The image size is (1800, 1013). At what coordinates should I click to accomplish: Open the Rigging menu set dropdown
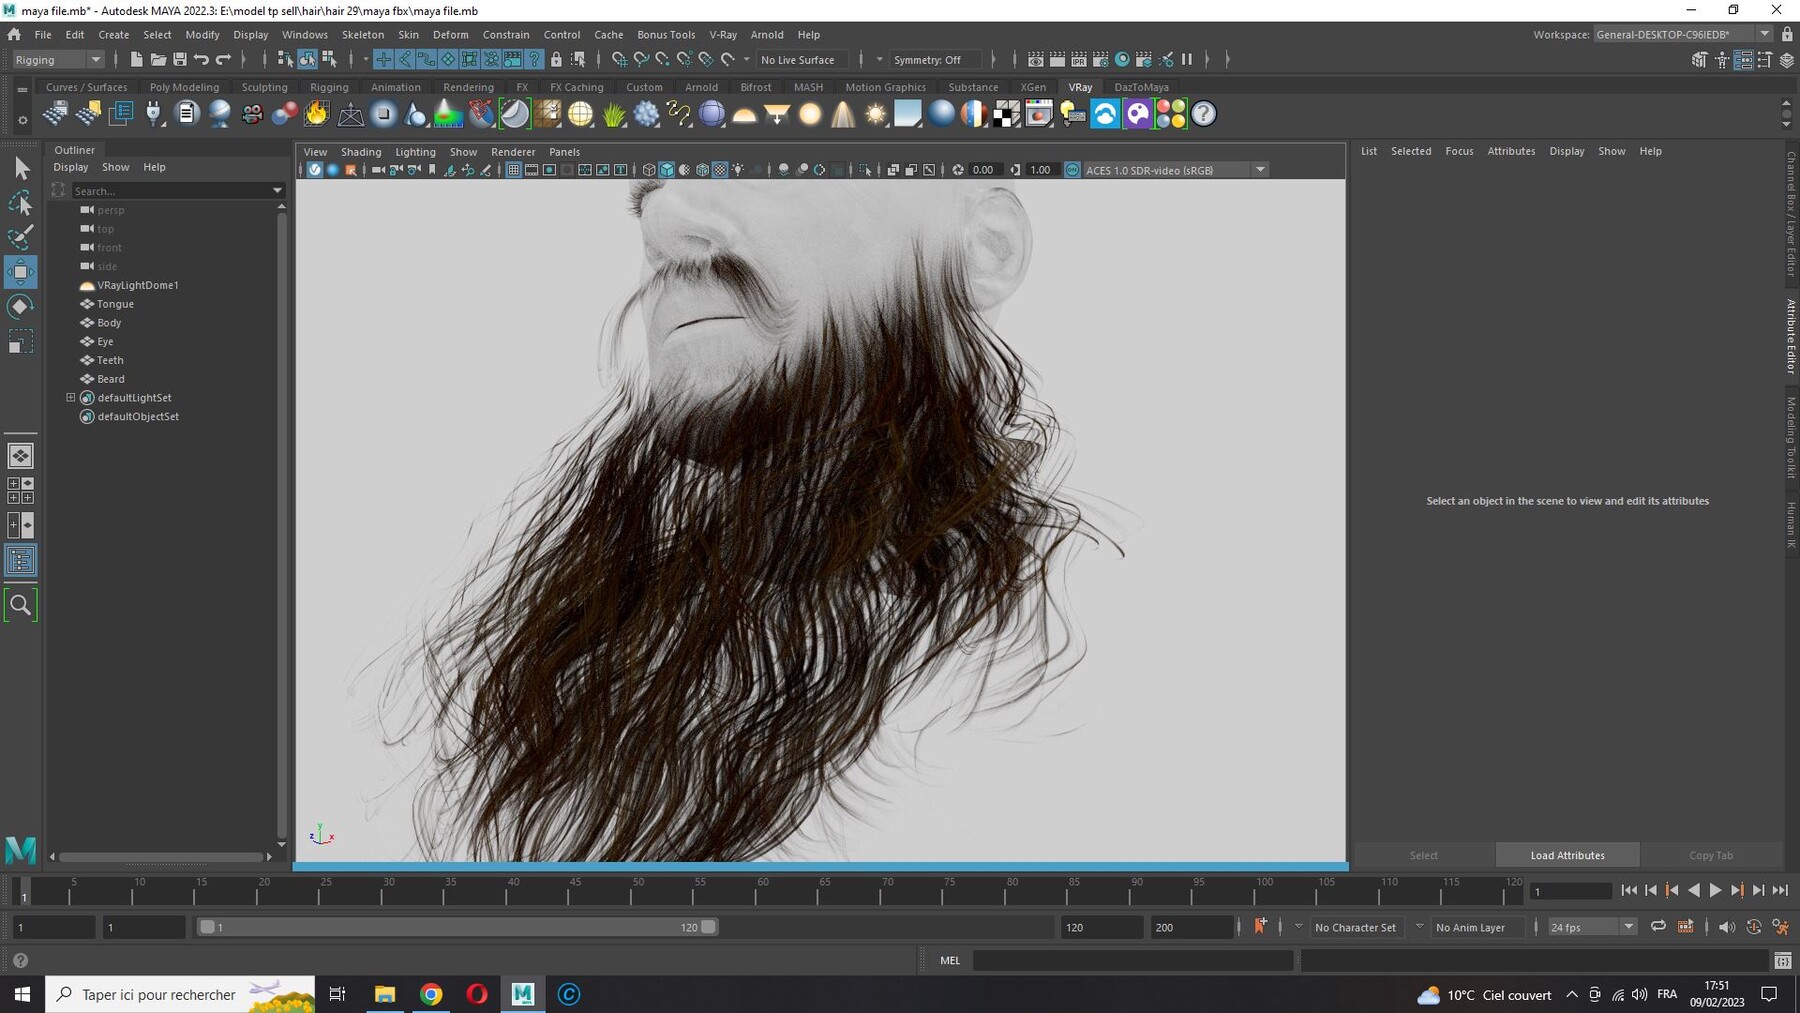coord(58,60)
